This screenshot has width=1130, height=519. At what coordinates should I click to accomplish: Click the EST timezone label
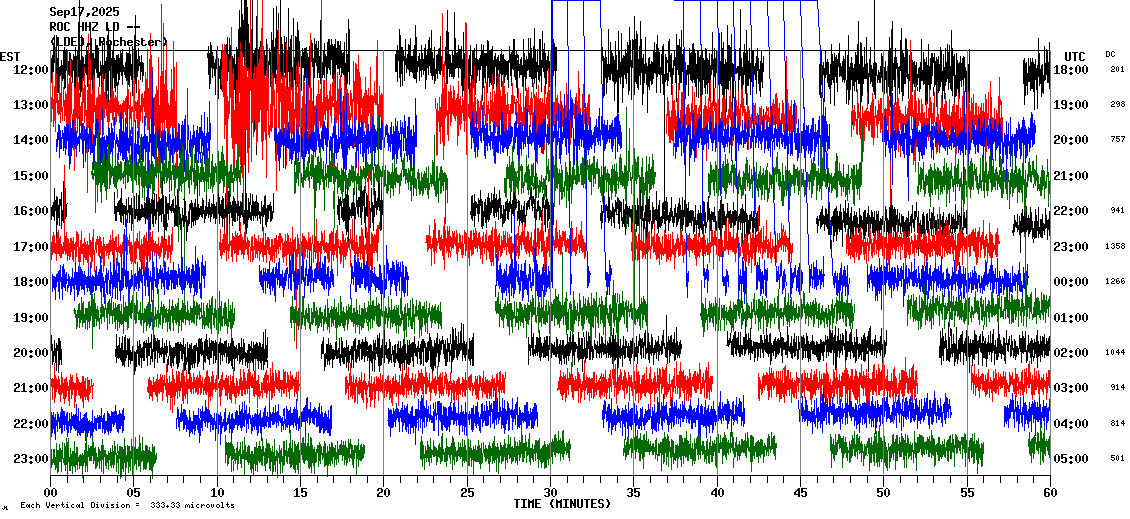point(10,56)
